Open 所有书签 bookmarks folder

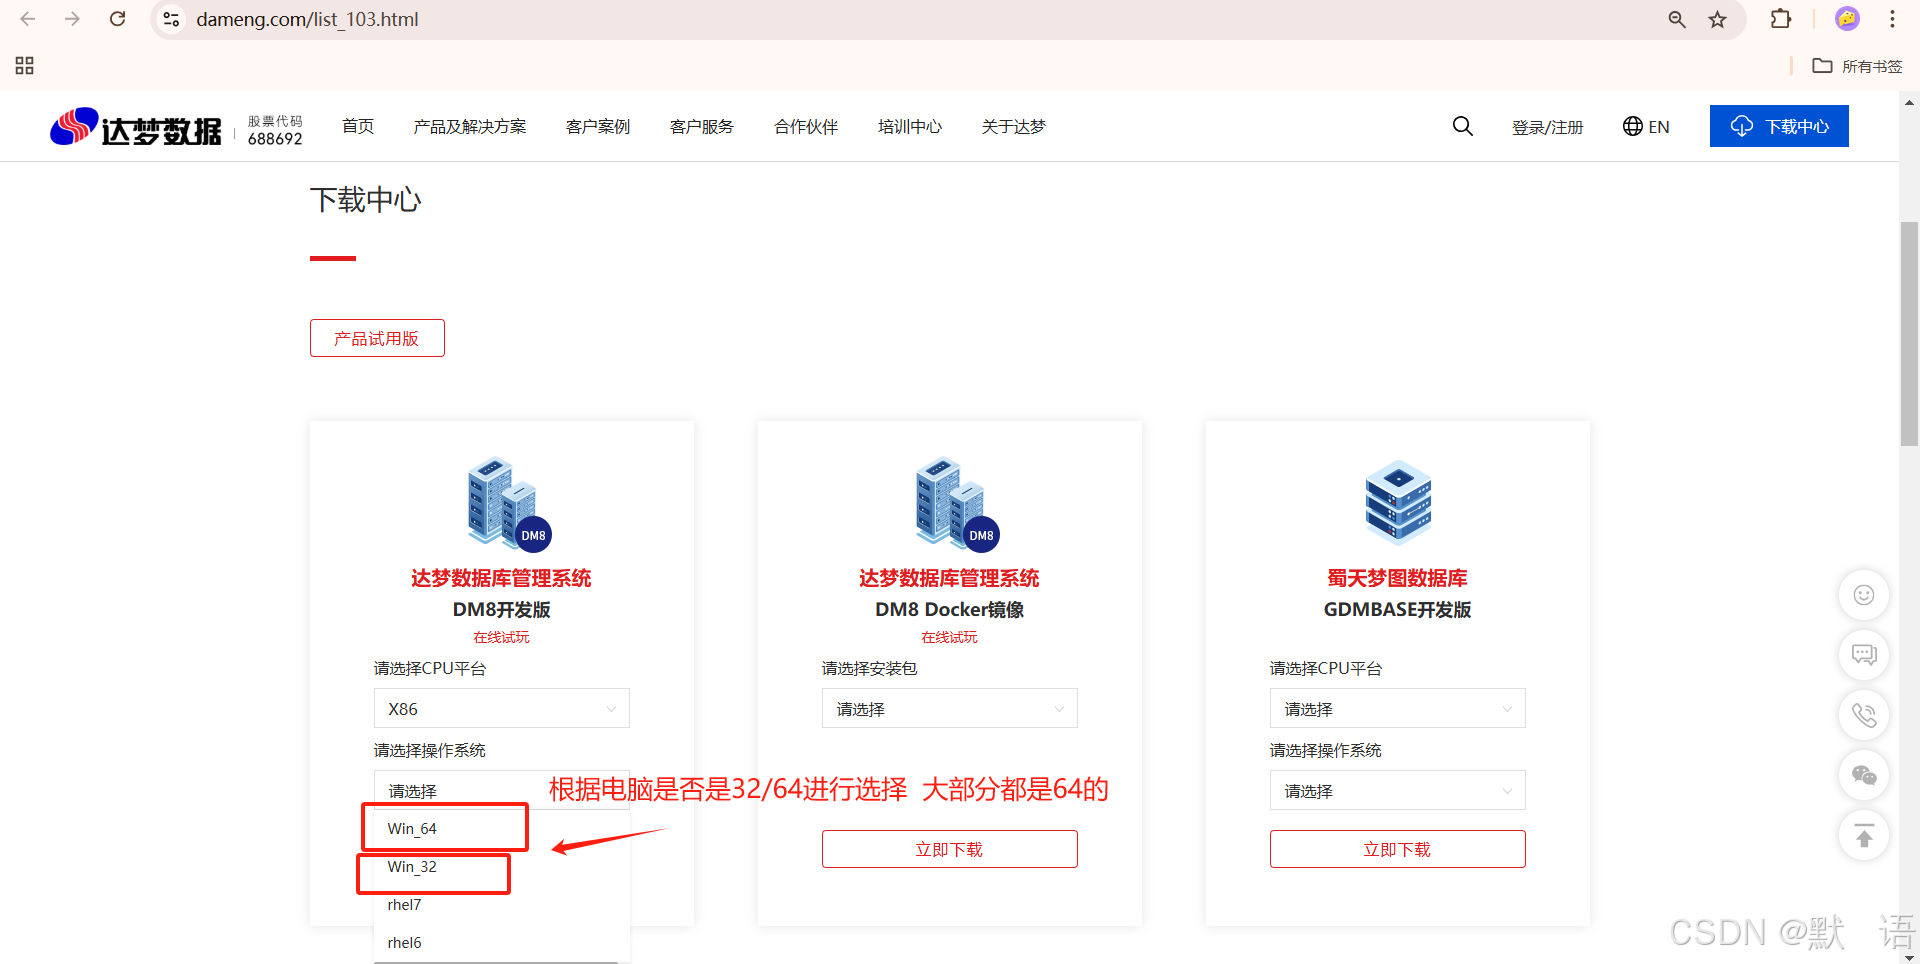tap(1858, 66)
